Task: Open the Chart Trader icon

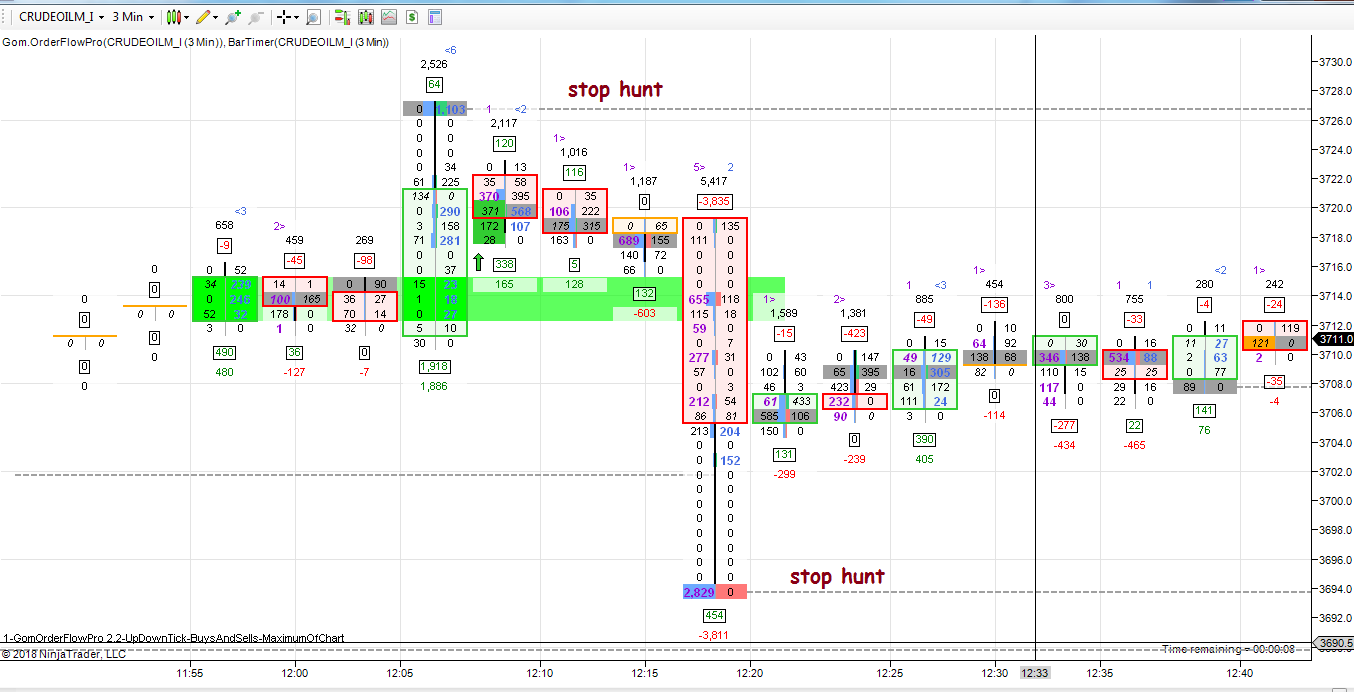Action: (x=342, y=17)
